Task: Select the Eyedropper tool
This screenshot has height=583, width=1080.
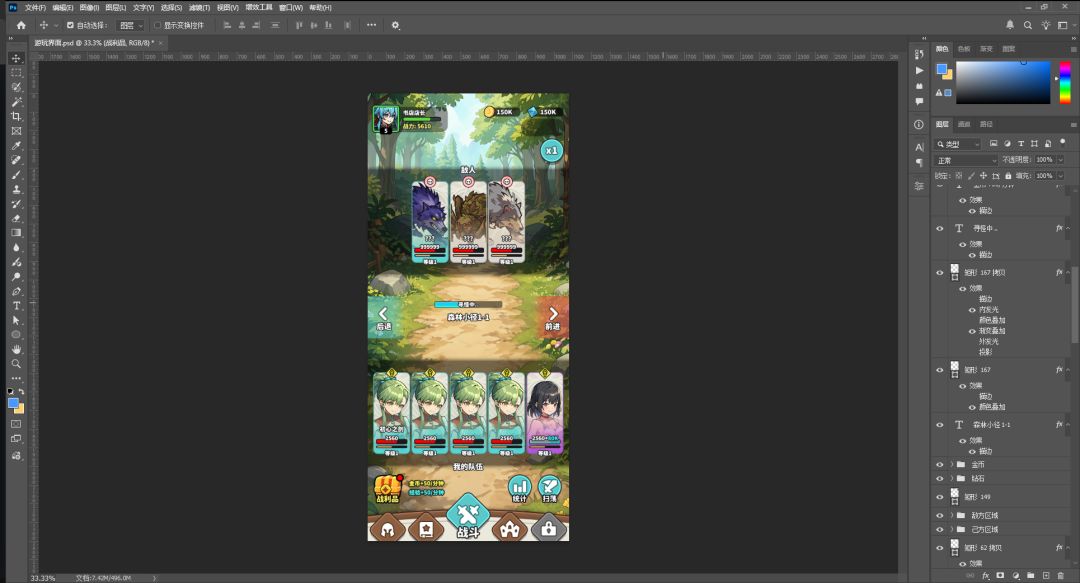Action: pos(16,145)
